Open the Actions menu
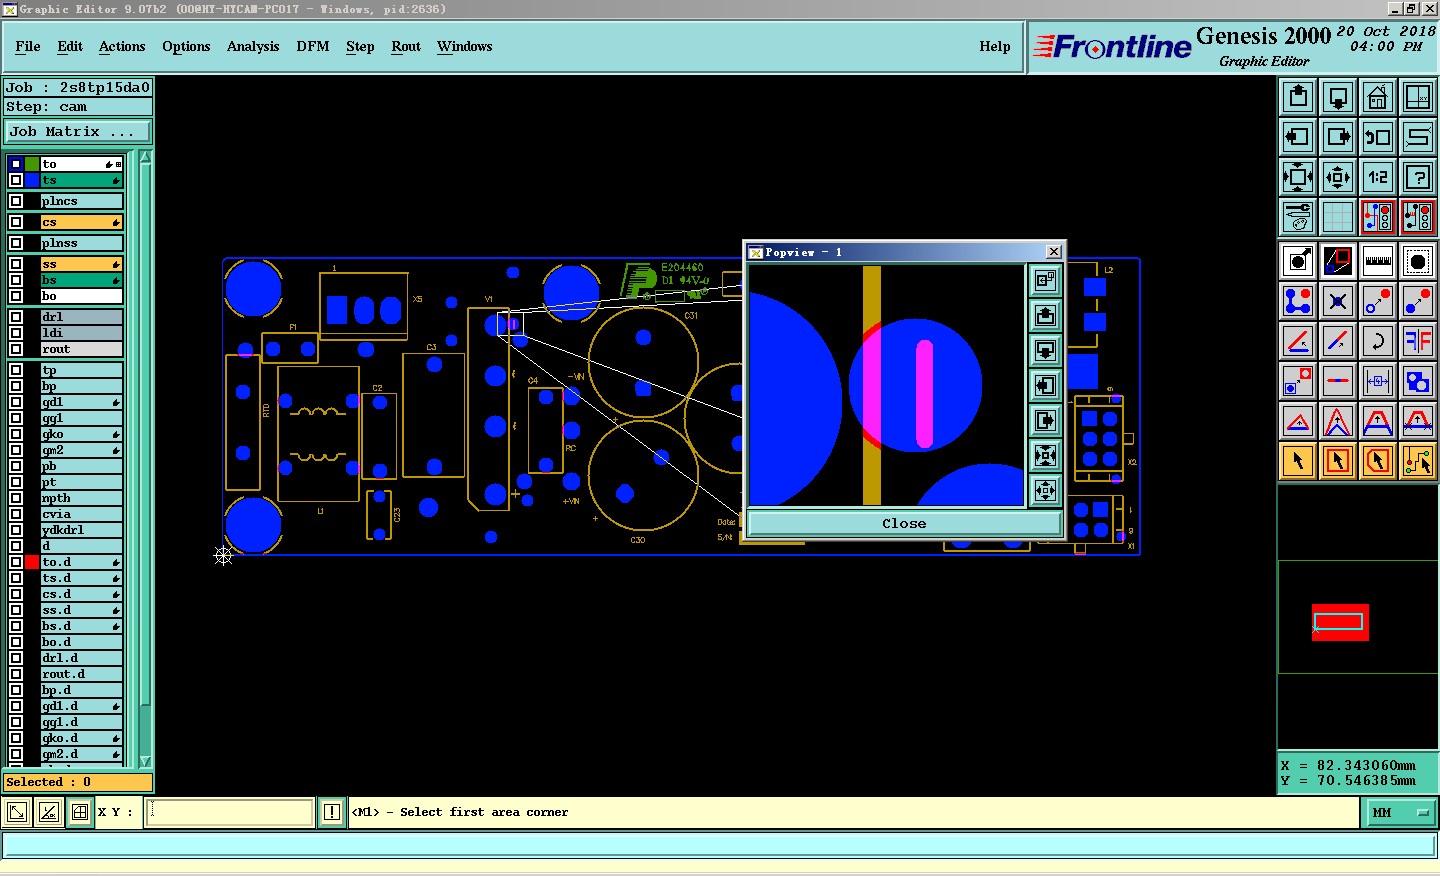1440x876 pixels. 122,46
